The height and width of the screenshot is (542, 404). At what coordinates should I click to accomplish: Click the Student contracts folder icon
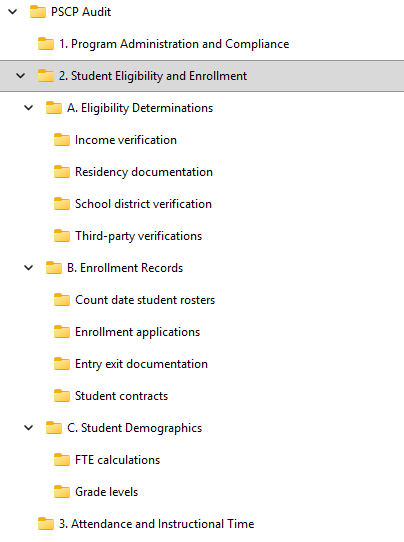point(62,396)
